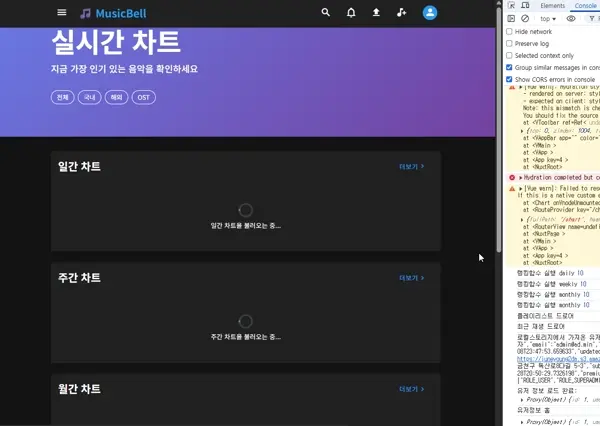Uncheck Show CORS errors in console
This screenshot has width=600, height=426.
click(x=510, y=79)
